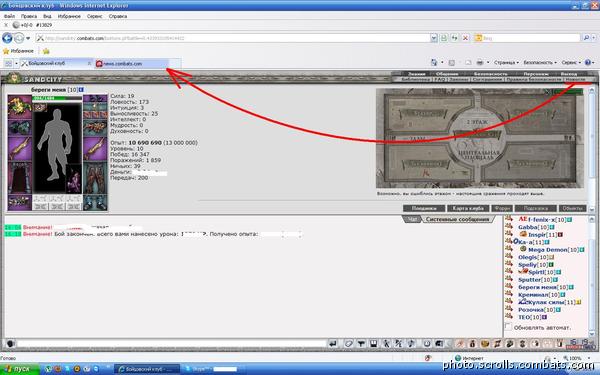
Task: Click the game frame vertical scrollbar
Action: pos(591,150)
